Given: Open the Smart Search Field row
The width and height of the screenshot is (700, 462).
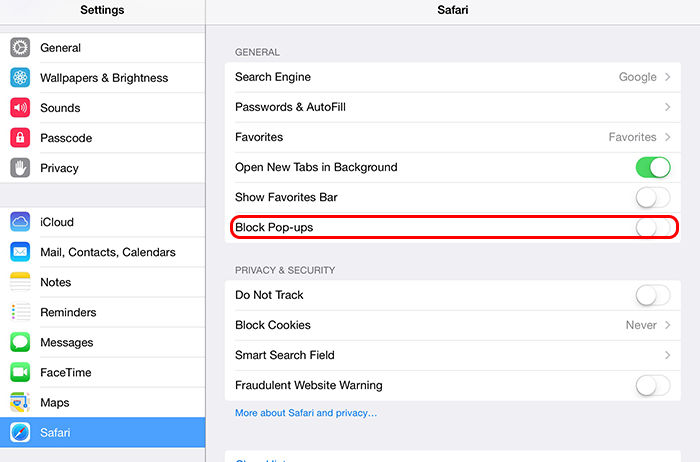Looking at the screenshot, I should 453,355.
